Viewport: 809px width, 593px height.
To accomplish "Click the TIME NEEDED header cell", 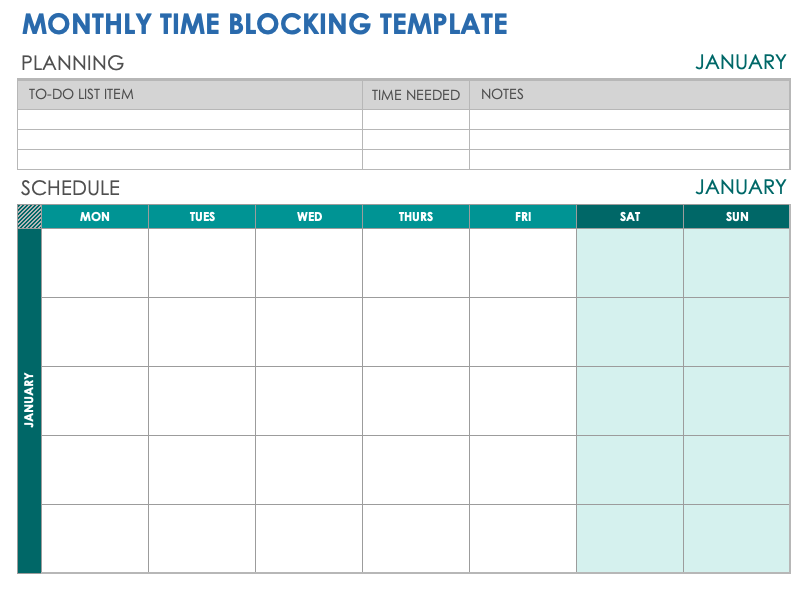I will pyautogui.click(x=416, y=95).
